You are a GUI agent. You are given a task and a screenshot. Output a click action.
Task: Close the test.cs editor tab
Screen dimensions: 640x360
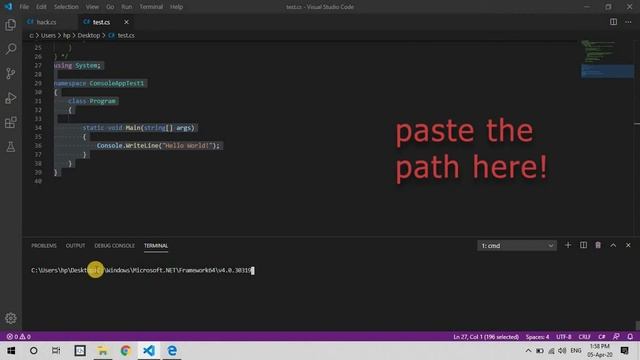(126, 22)
